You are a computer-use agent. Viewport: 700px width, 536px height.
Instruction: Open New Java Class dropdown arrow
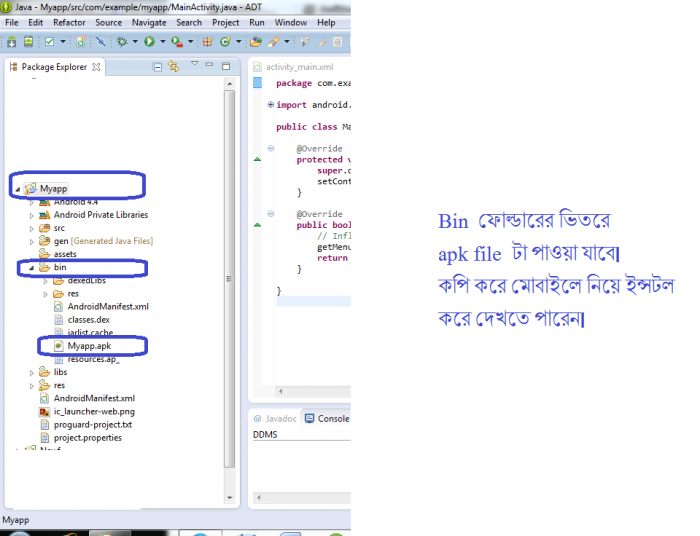tap(238, 42)
